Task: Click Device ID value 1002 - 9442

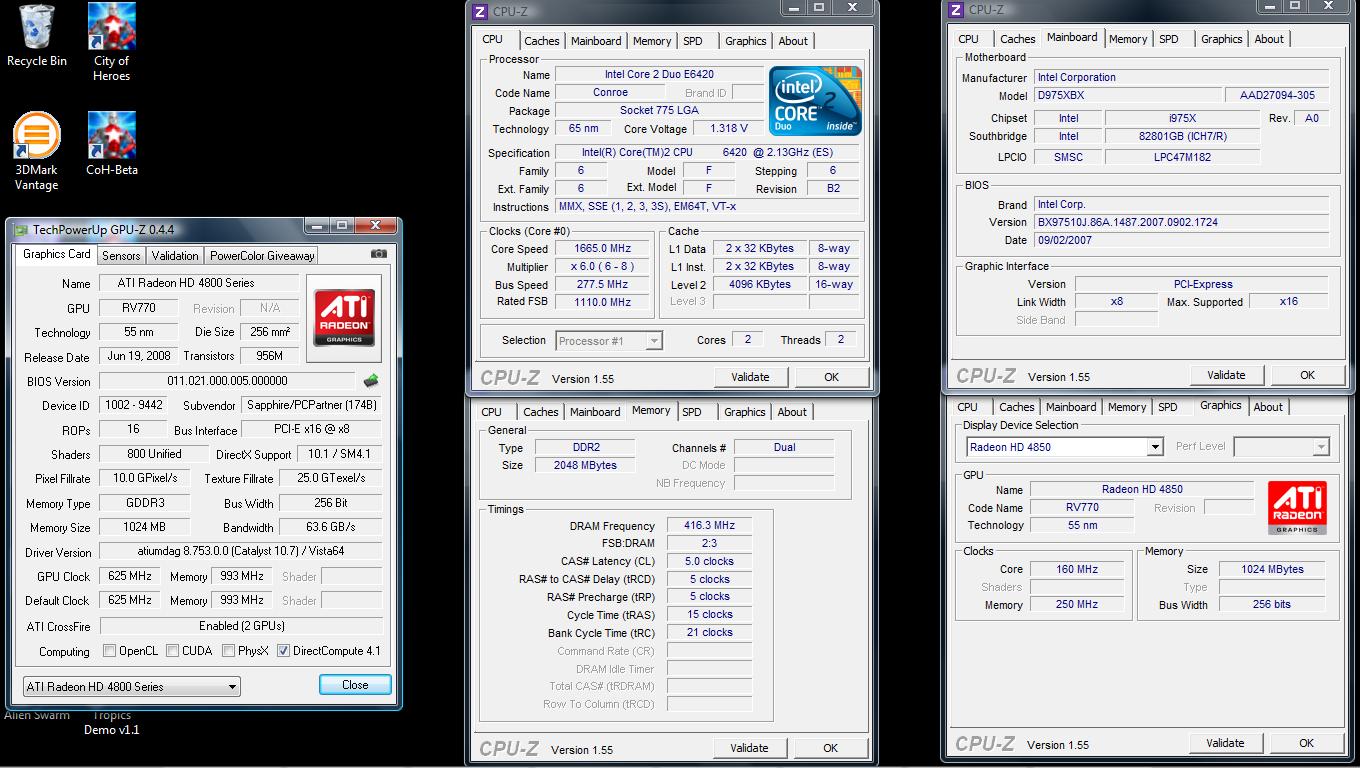Action: click(x=135, y=406)
